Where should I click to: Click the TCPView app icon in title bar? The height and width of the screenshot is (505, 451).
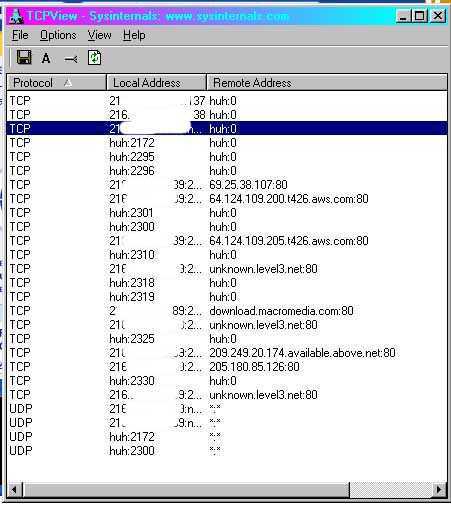[x=16, y=16]
